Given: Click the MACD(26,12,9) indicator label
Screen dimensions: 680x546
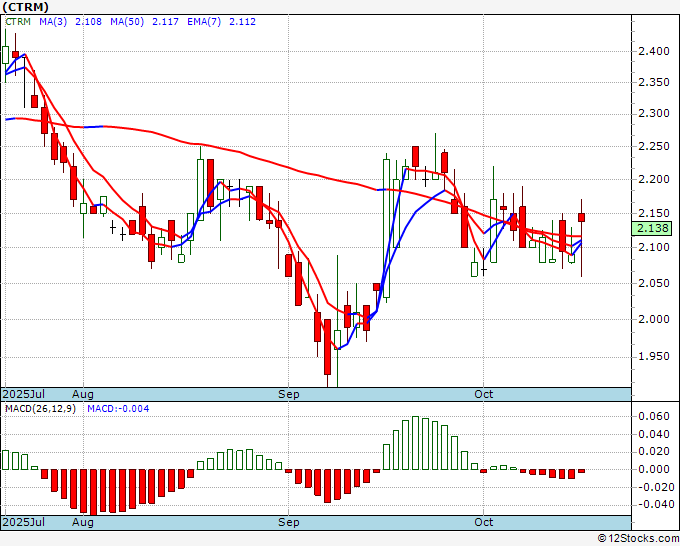Looking at the screenshot, I should pos(40,409).
